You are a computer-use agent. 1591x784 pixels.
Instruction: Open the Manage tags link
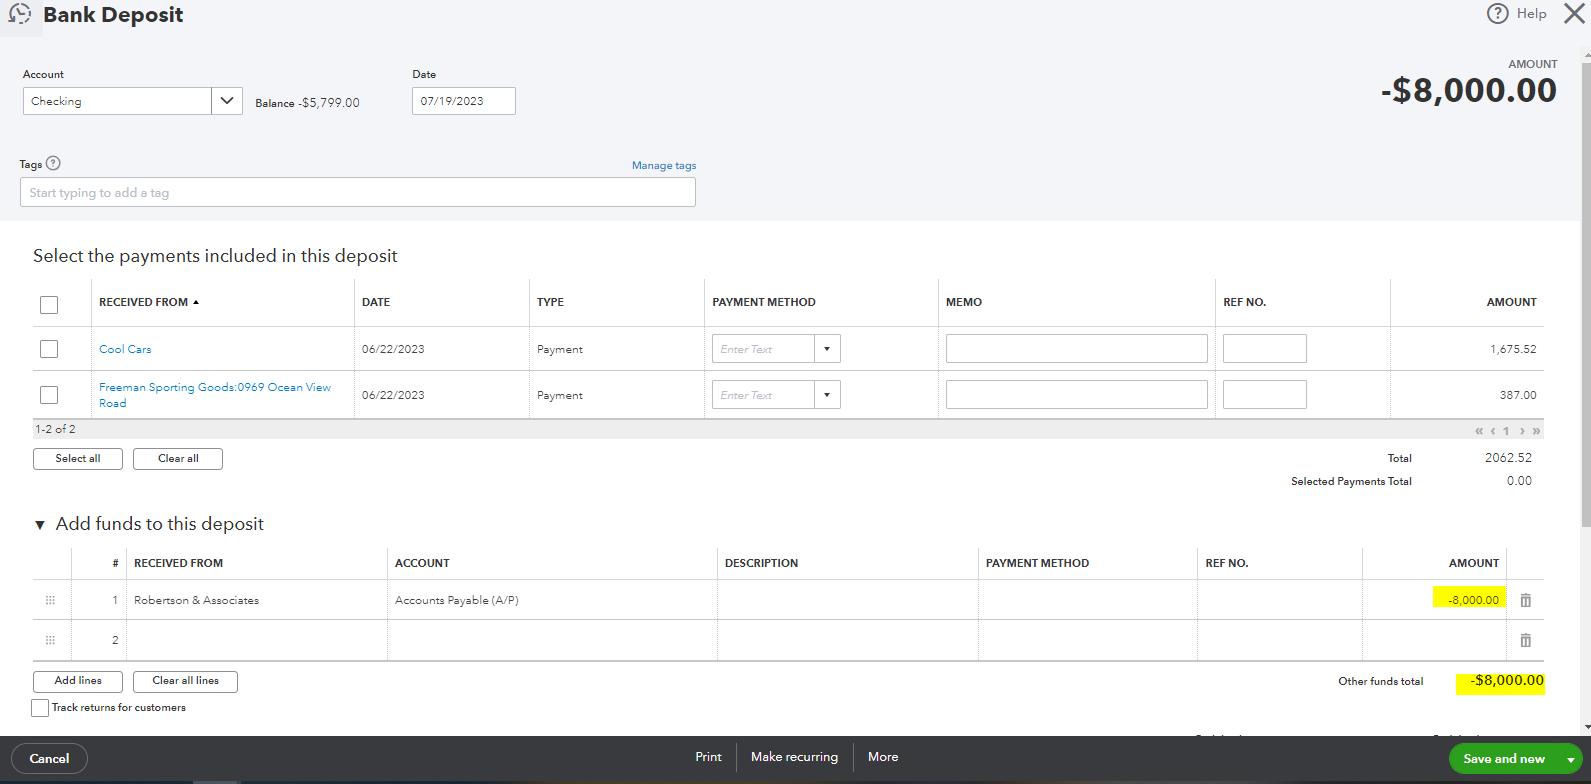coord(663,166)
